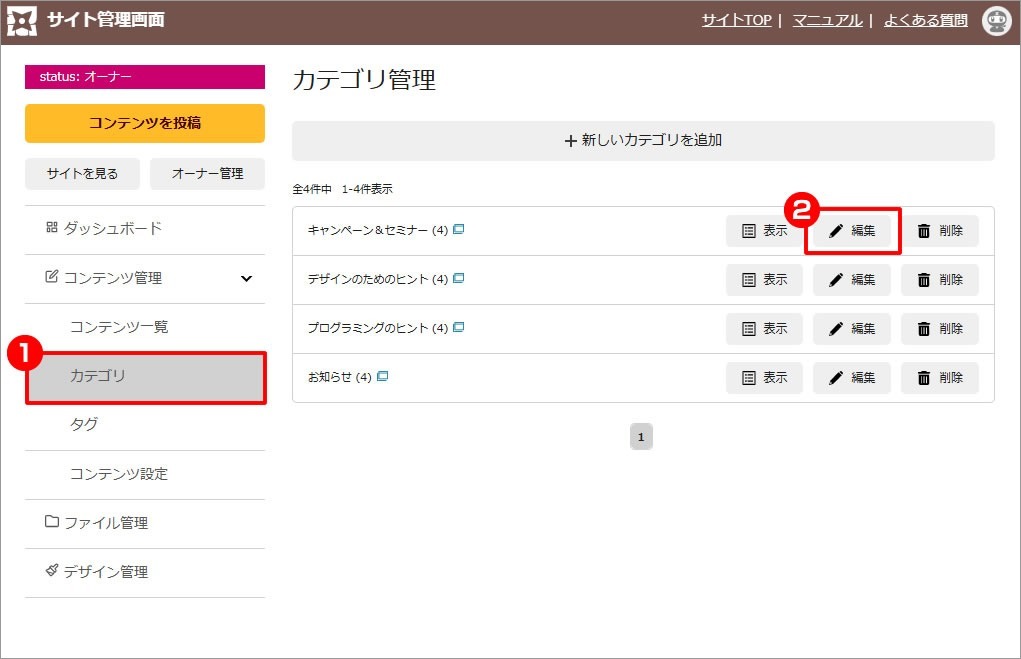
Task: Open ダッシュボード from the sidebar
Action: (112, 229)
